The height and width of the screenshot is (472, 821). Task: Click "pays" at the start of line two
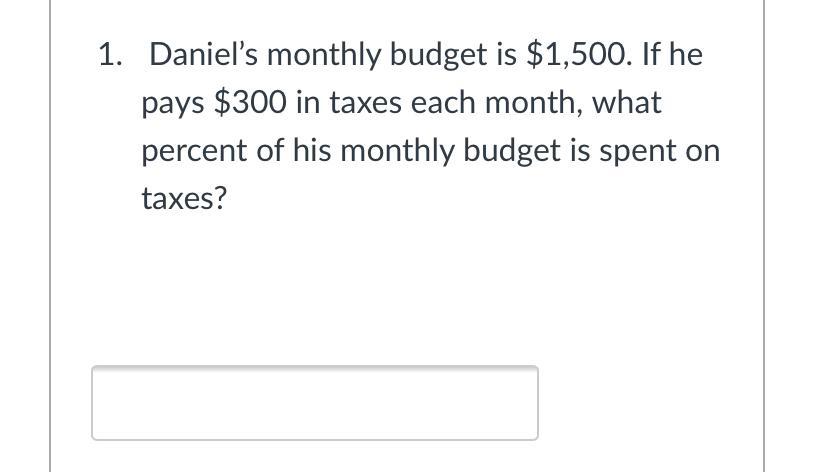coord(173,104)
